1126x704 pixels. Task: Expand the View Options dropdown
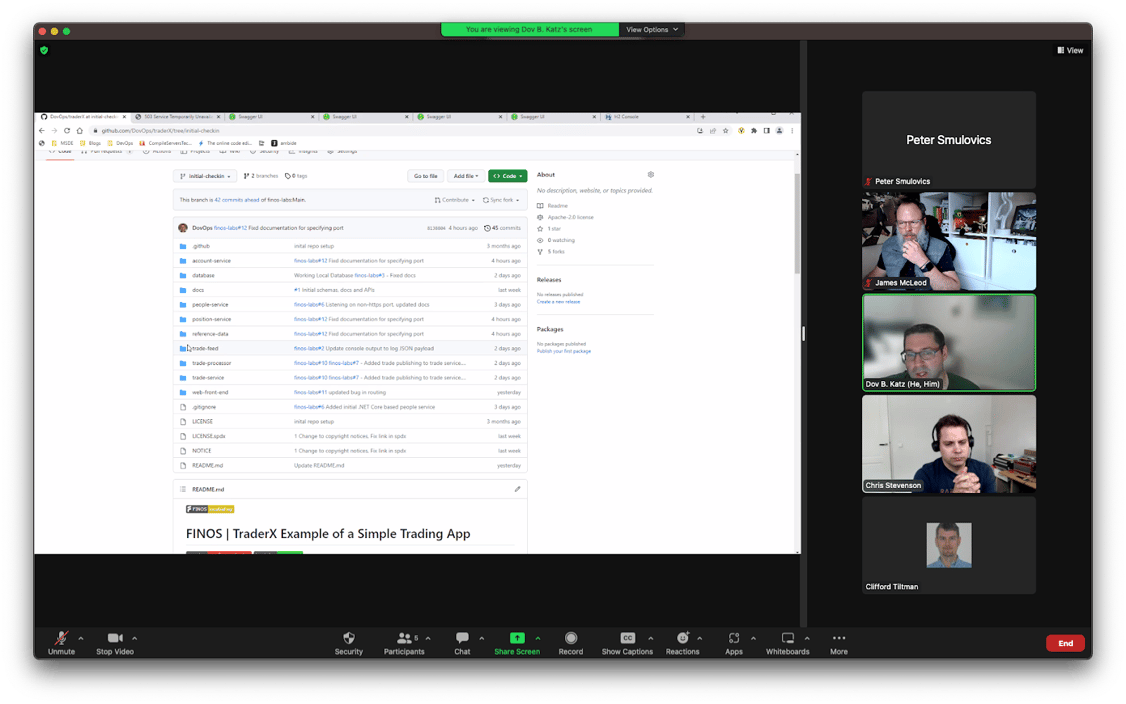(652, 30)
